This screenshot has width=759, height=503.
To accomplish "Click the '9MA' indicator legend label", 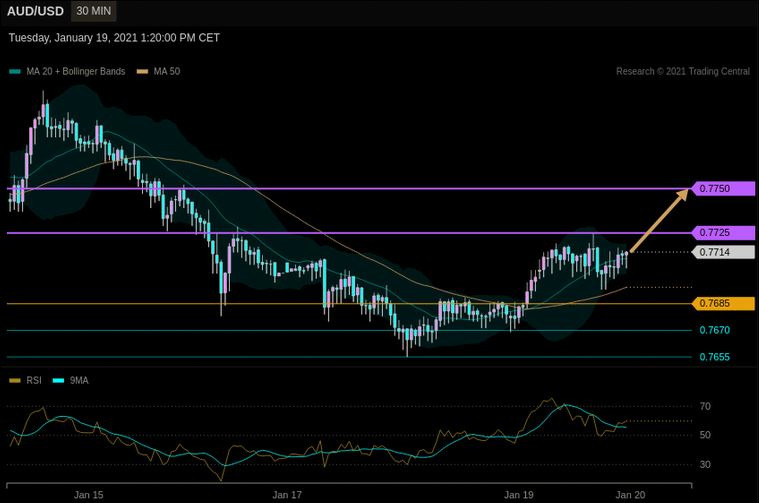I will tap(79, 381).
